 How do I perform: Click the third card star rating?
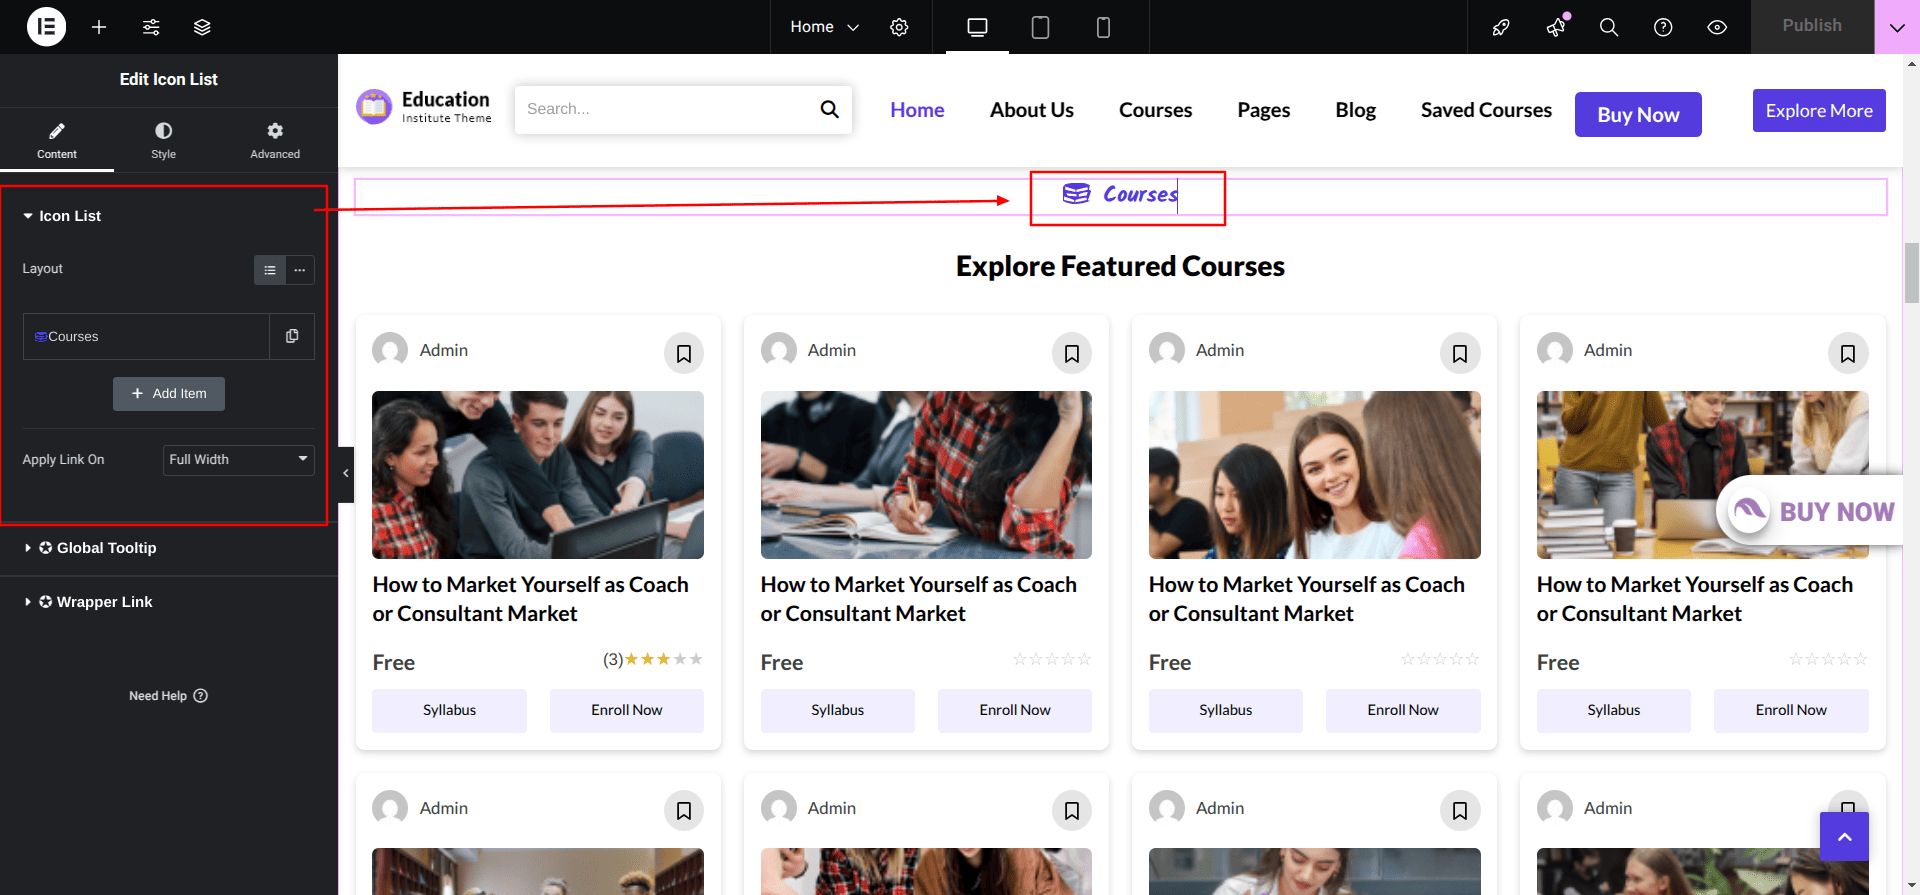click(x=1440, y=659)
